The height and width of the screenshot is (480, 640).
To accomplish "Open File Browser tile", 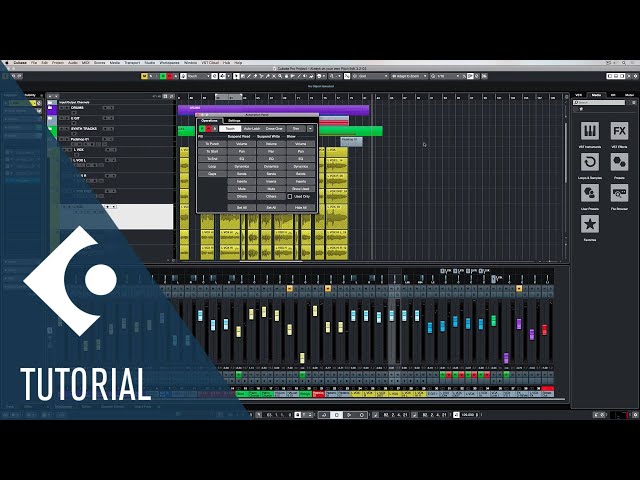I will pos(619,193).
